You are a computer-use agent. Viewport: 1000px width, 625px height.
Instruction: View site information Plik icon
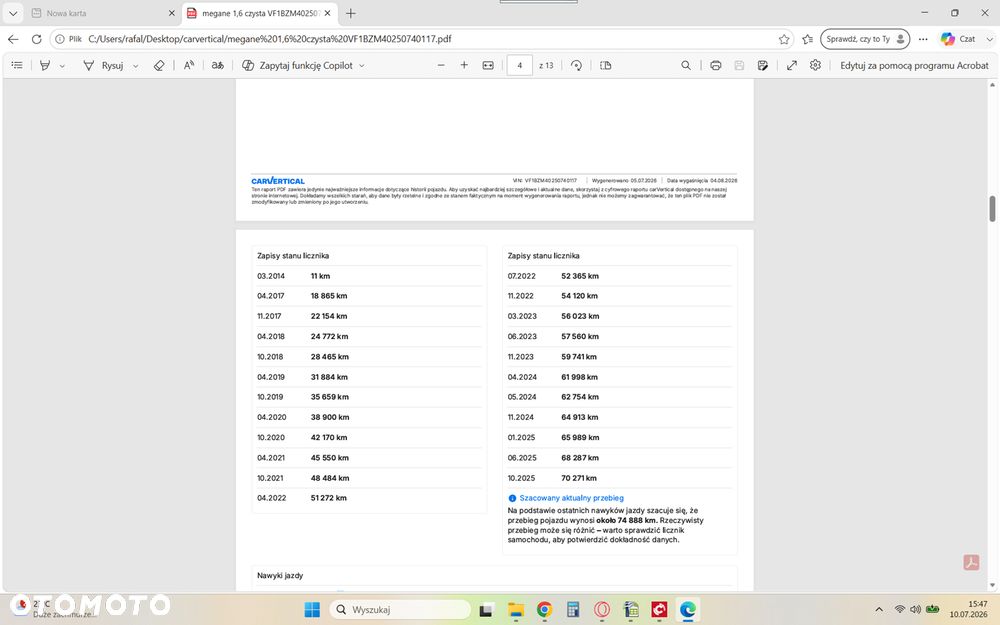pos(68,39)
